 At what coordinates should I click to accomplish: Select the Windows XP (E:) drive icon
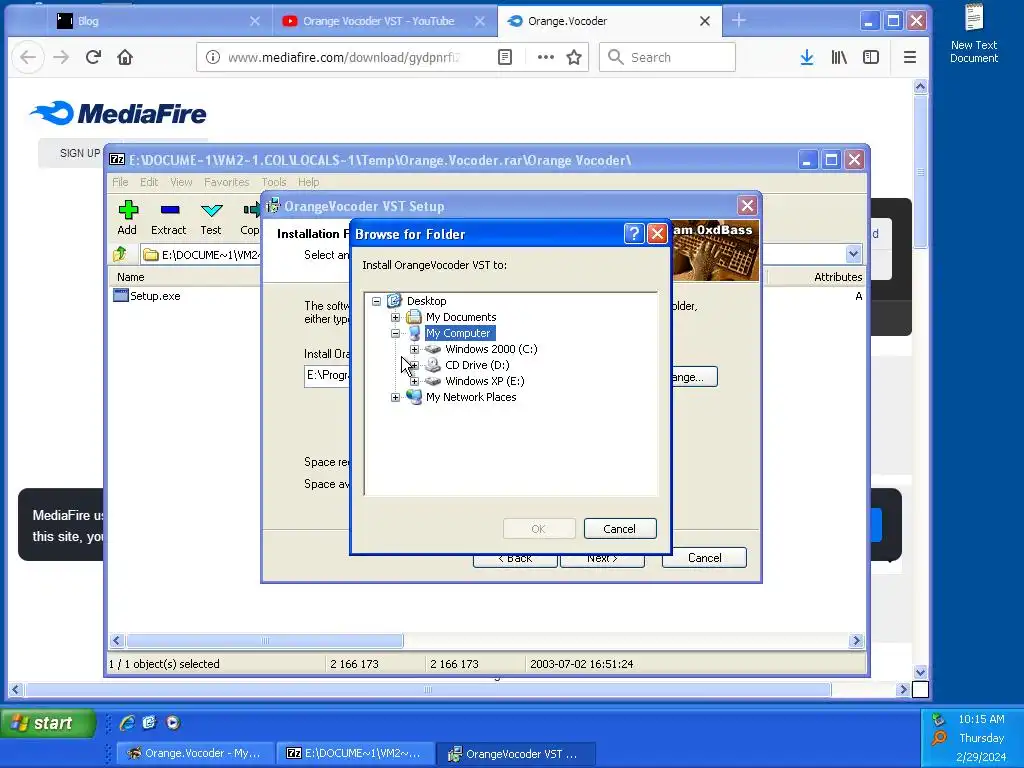tap(433, 381)
